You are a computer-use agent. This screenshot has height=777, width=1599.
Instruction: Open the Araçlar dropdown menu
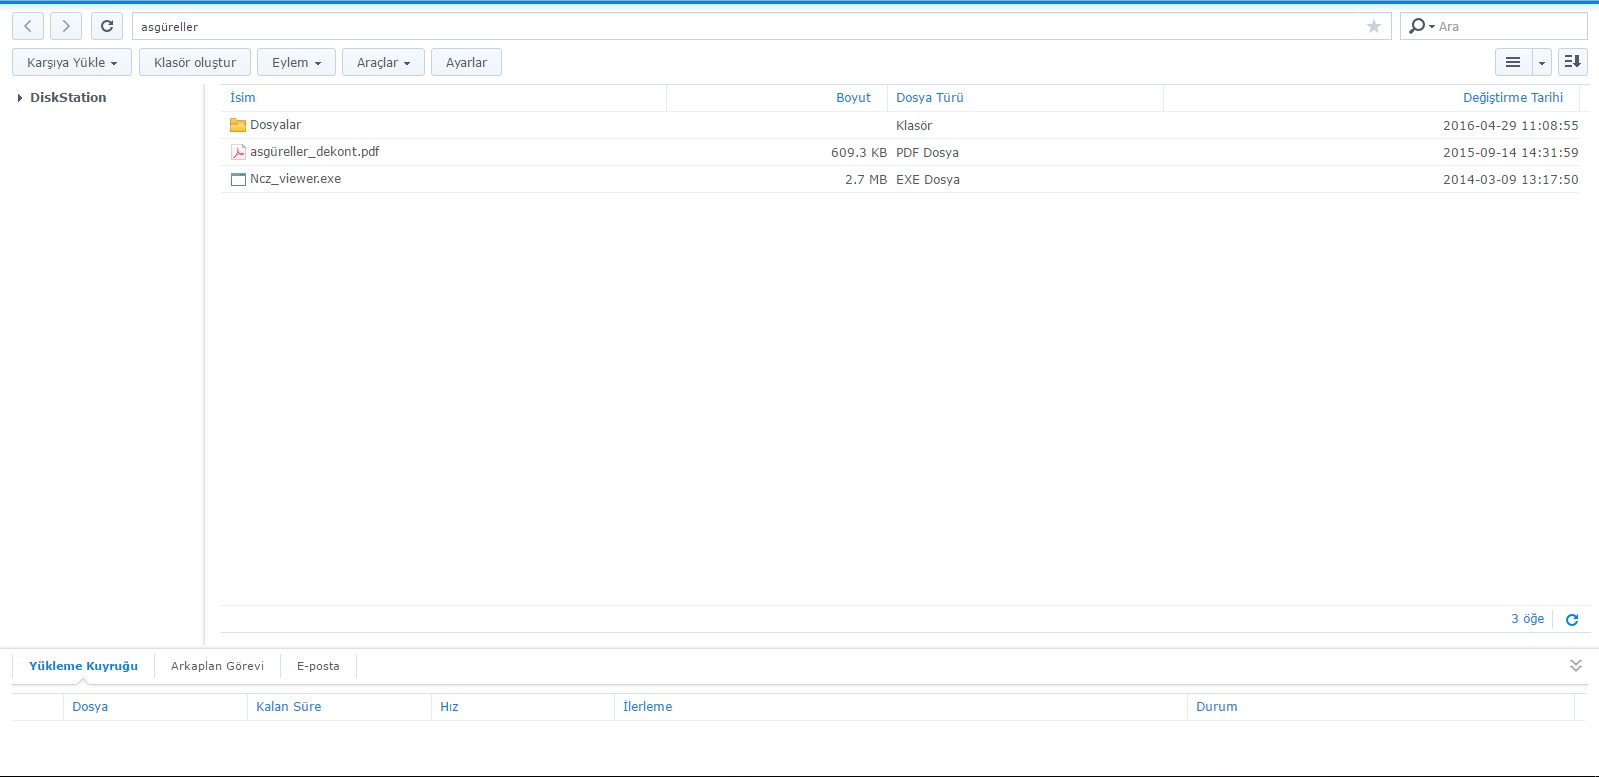383,62
